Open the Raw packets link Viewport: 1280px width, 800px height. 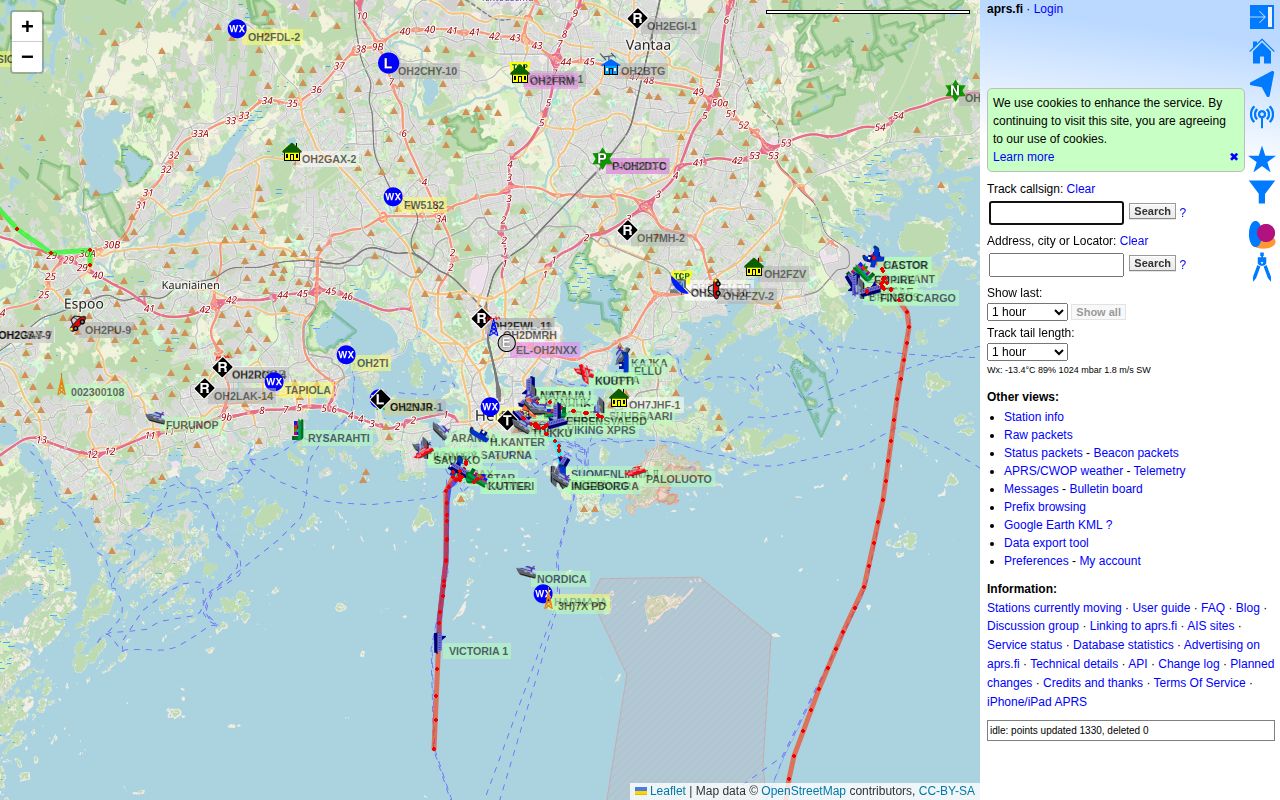click(1038, 435)
